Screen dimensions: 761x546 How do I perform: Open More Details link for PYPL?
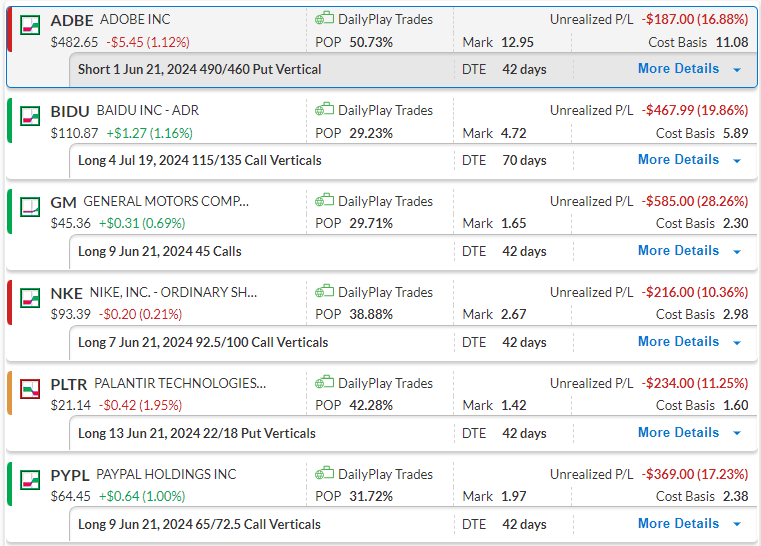coord(678,524)
